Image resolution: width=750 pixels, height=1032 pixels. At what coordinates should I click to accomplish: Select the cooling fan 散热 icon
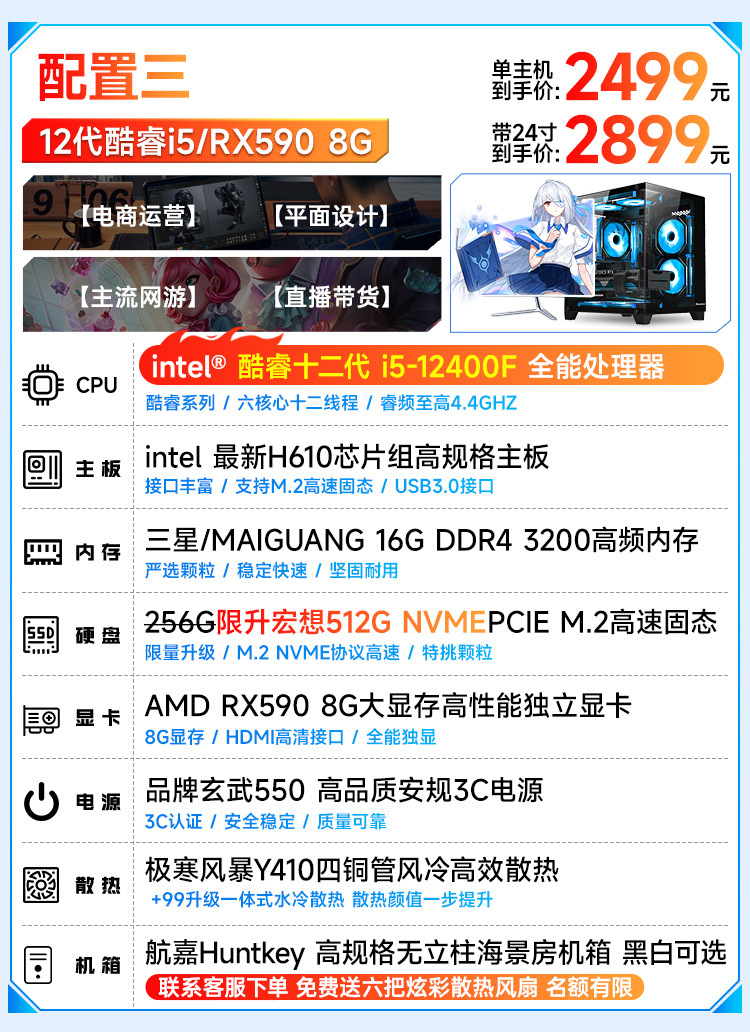coord(41,885)
